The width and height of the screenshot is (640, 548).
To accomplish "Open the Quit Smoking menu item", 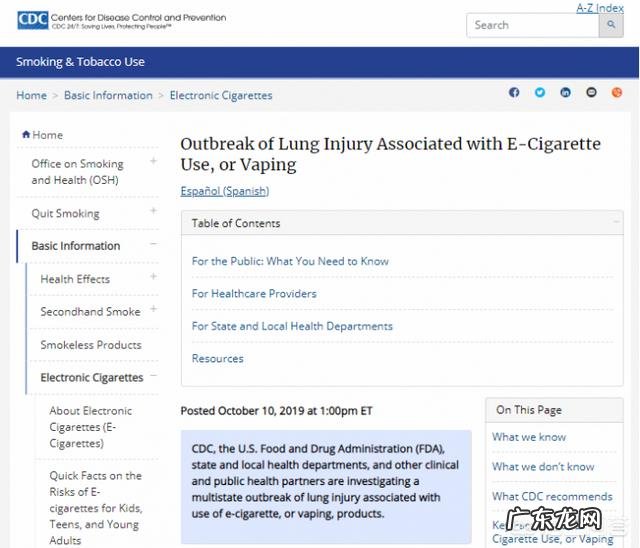I will pos(65,213).
